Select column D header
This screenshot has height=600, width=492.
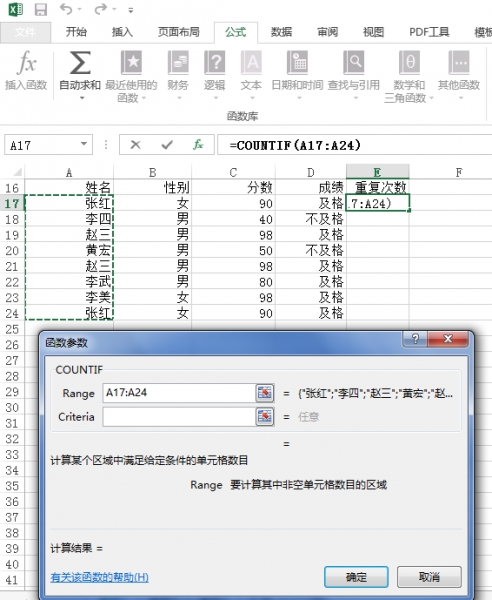311,173
